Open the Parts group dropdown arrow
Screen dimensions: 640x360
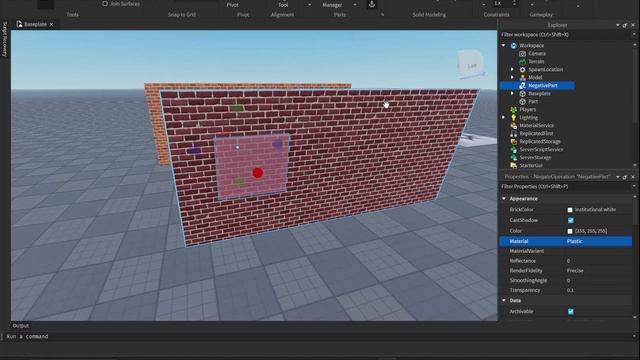[382, 15]
